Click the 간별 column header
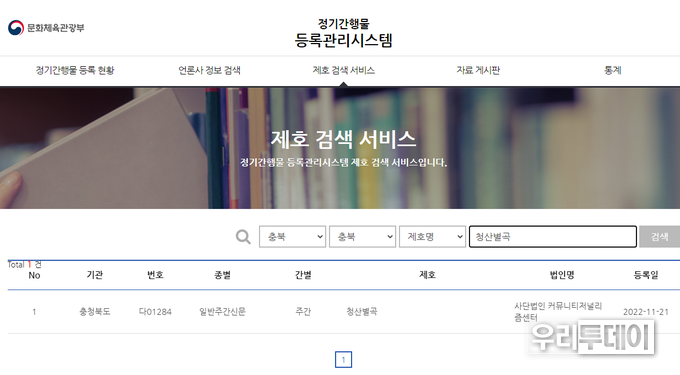Screen dimensions: 680x375 [303, 275]
